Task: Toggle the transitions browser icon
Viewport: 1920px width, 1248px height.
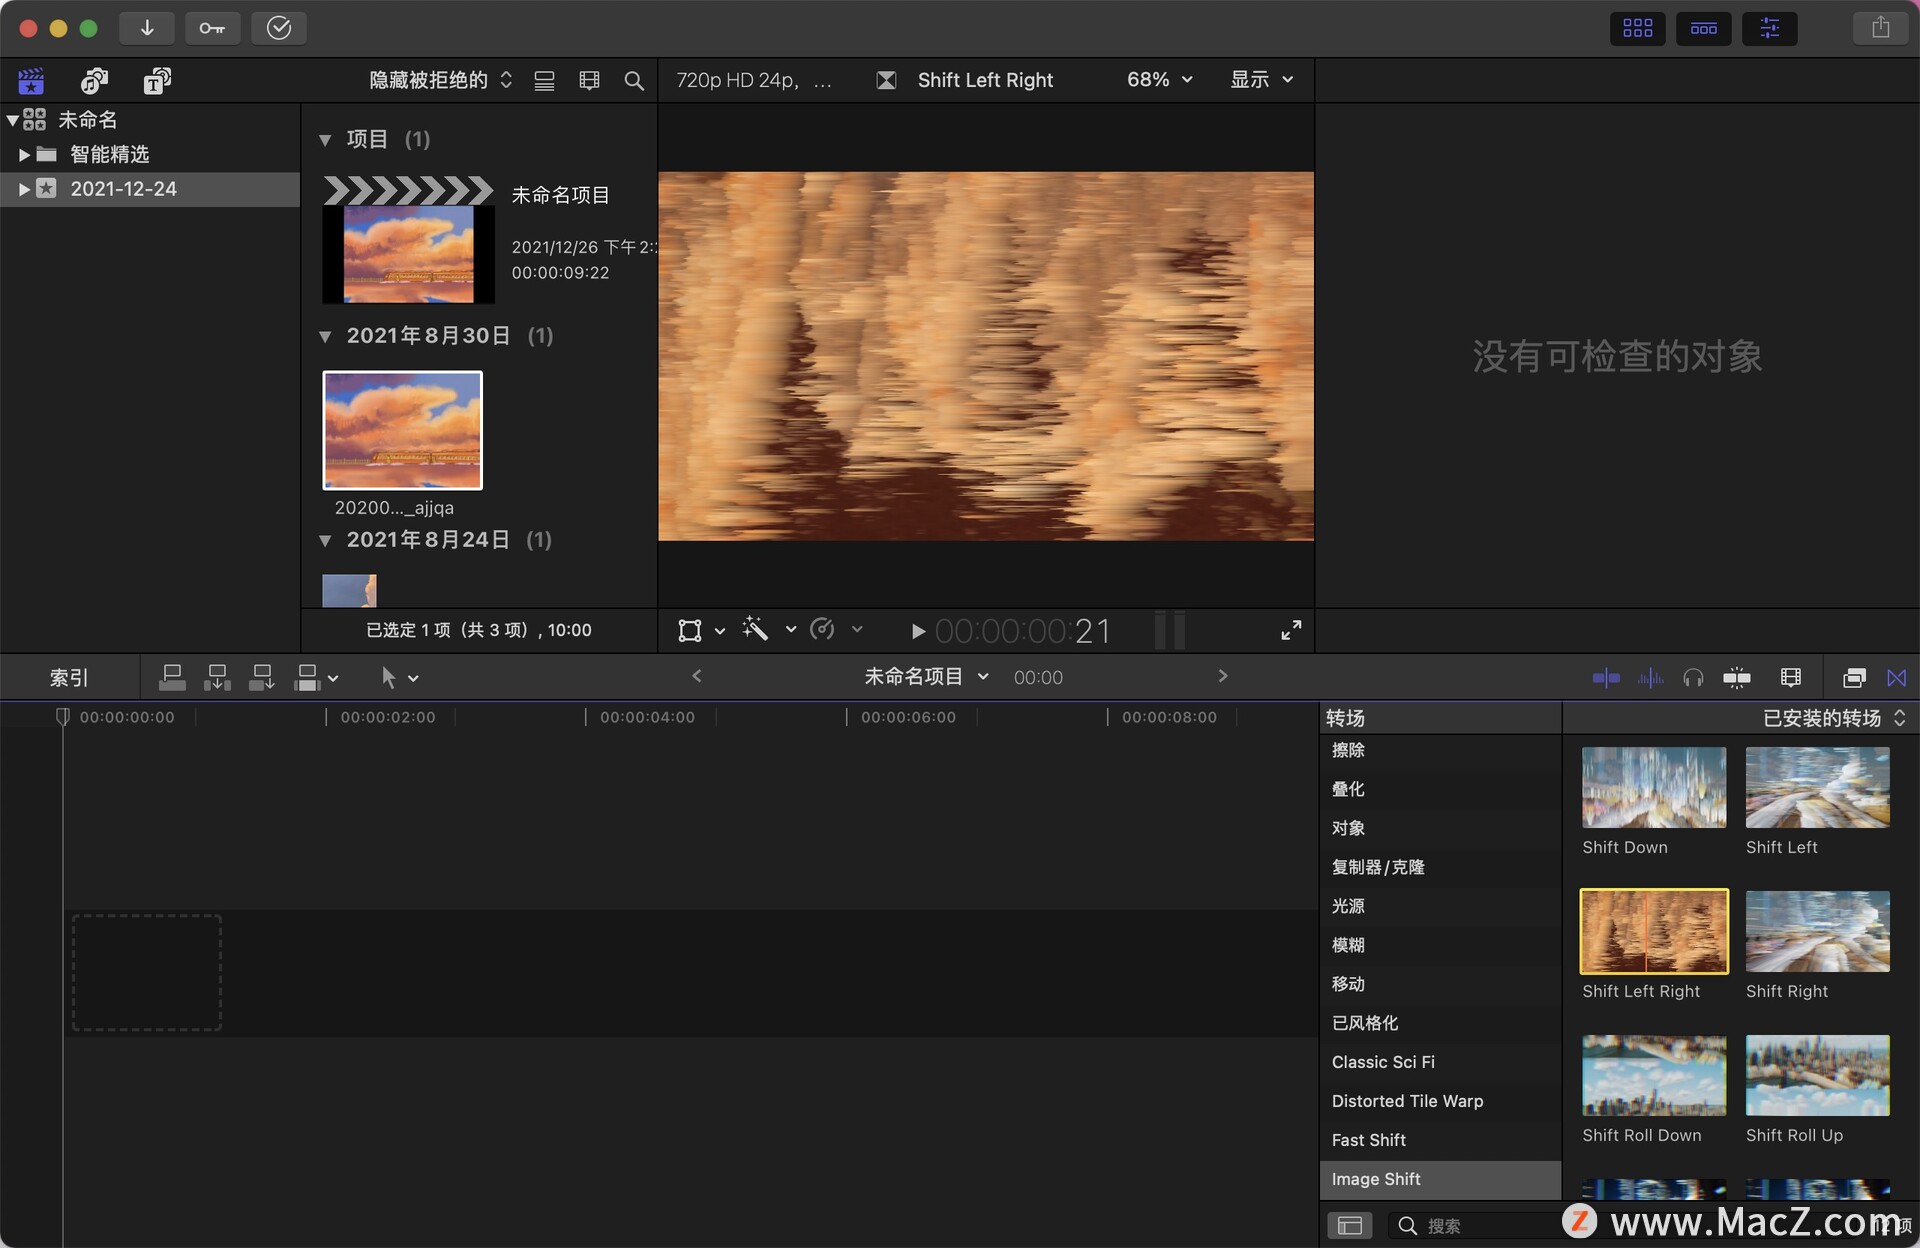Action: (x=1896, y=678)
